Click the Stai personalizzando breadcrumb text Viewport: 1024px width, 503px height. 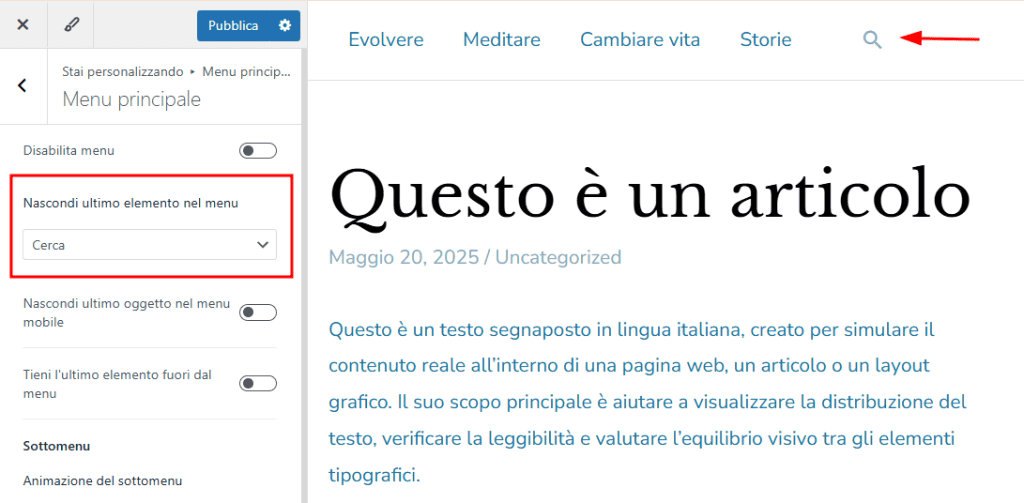[x=123, y=71]
